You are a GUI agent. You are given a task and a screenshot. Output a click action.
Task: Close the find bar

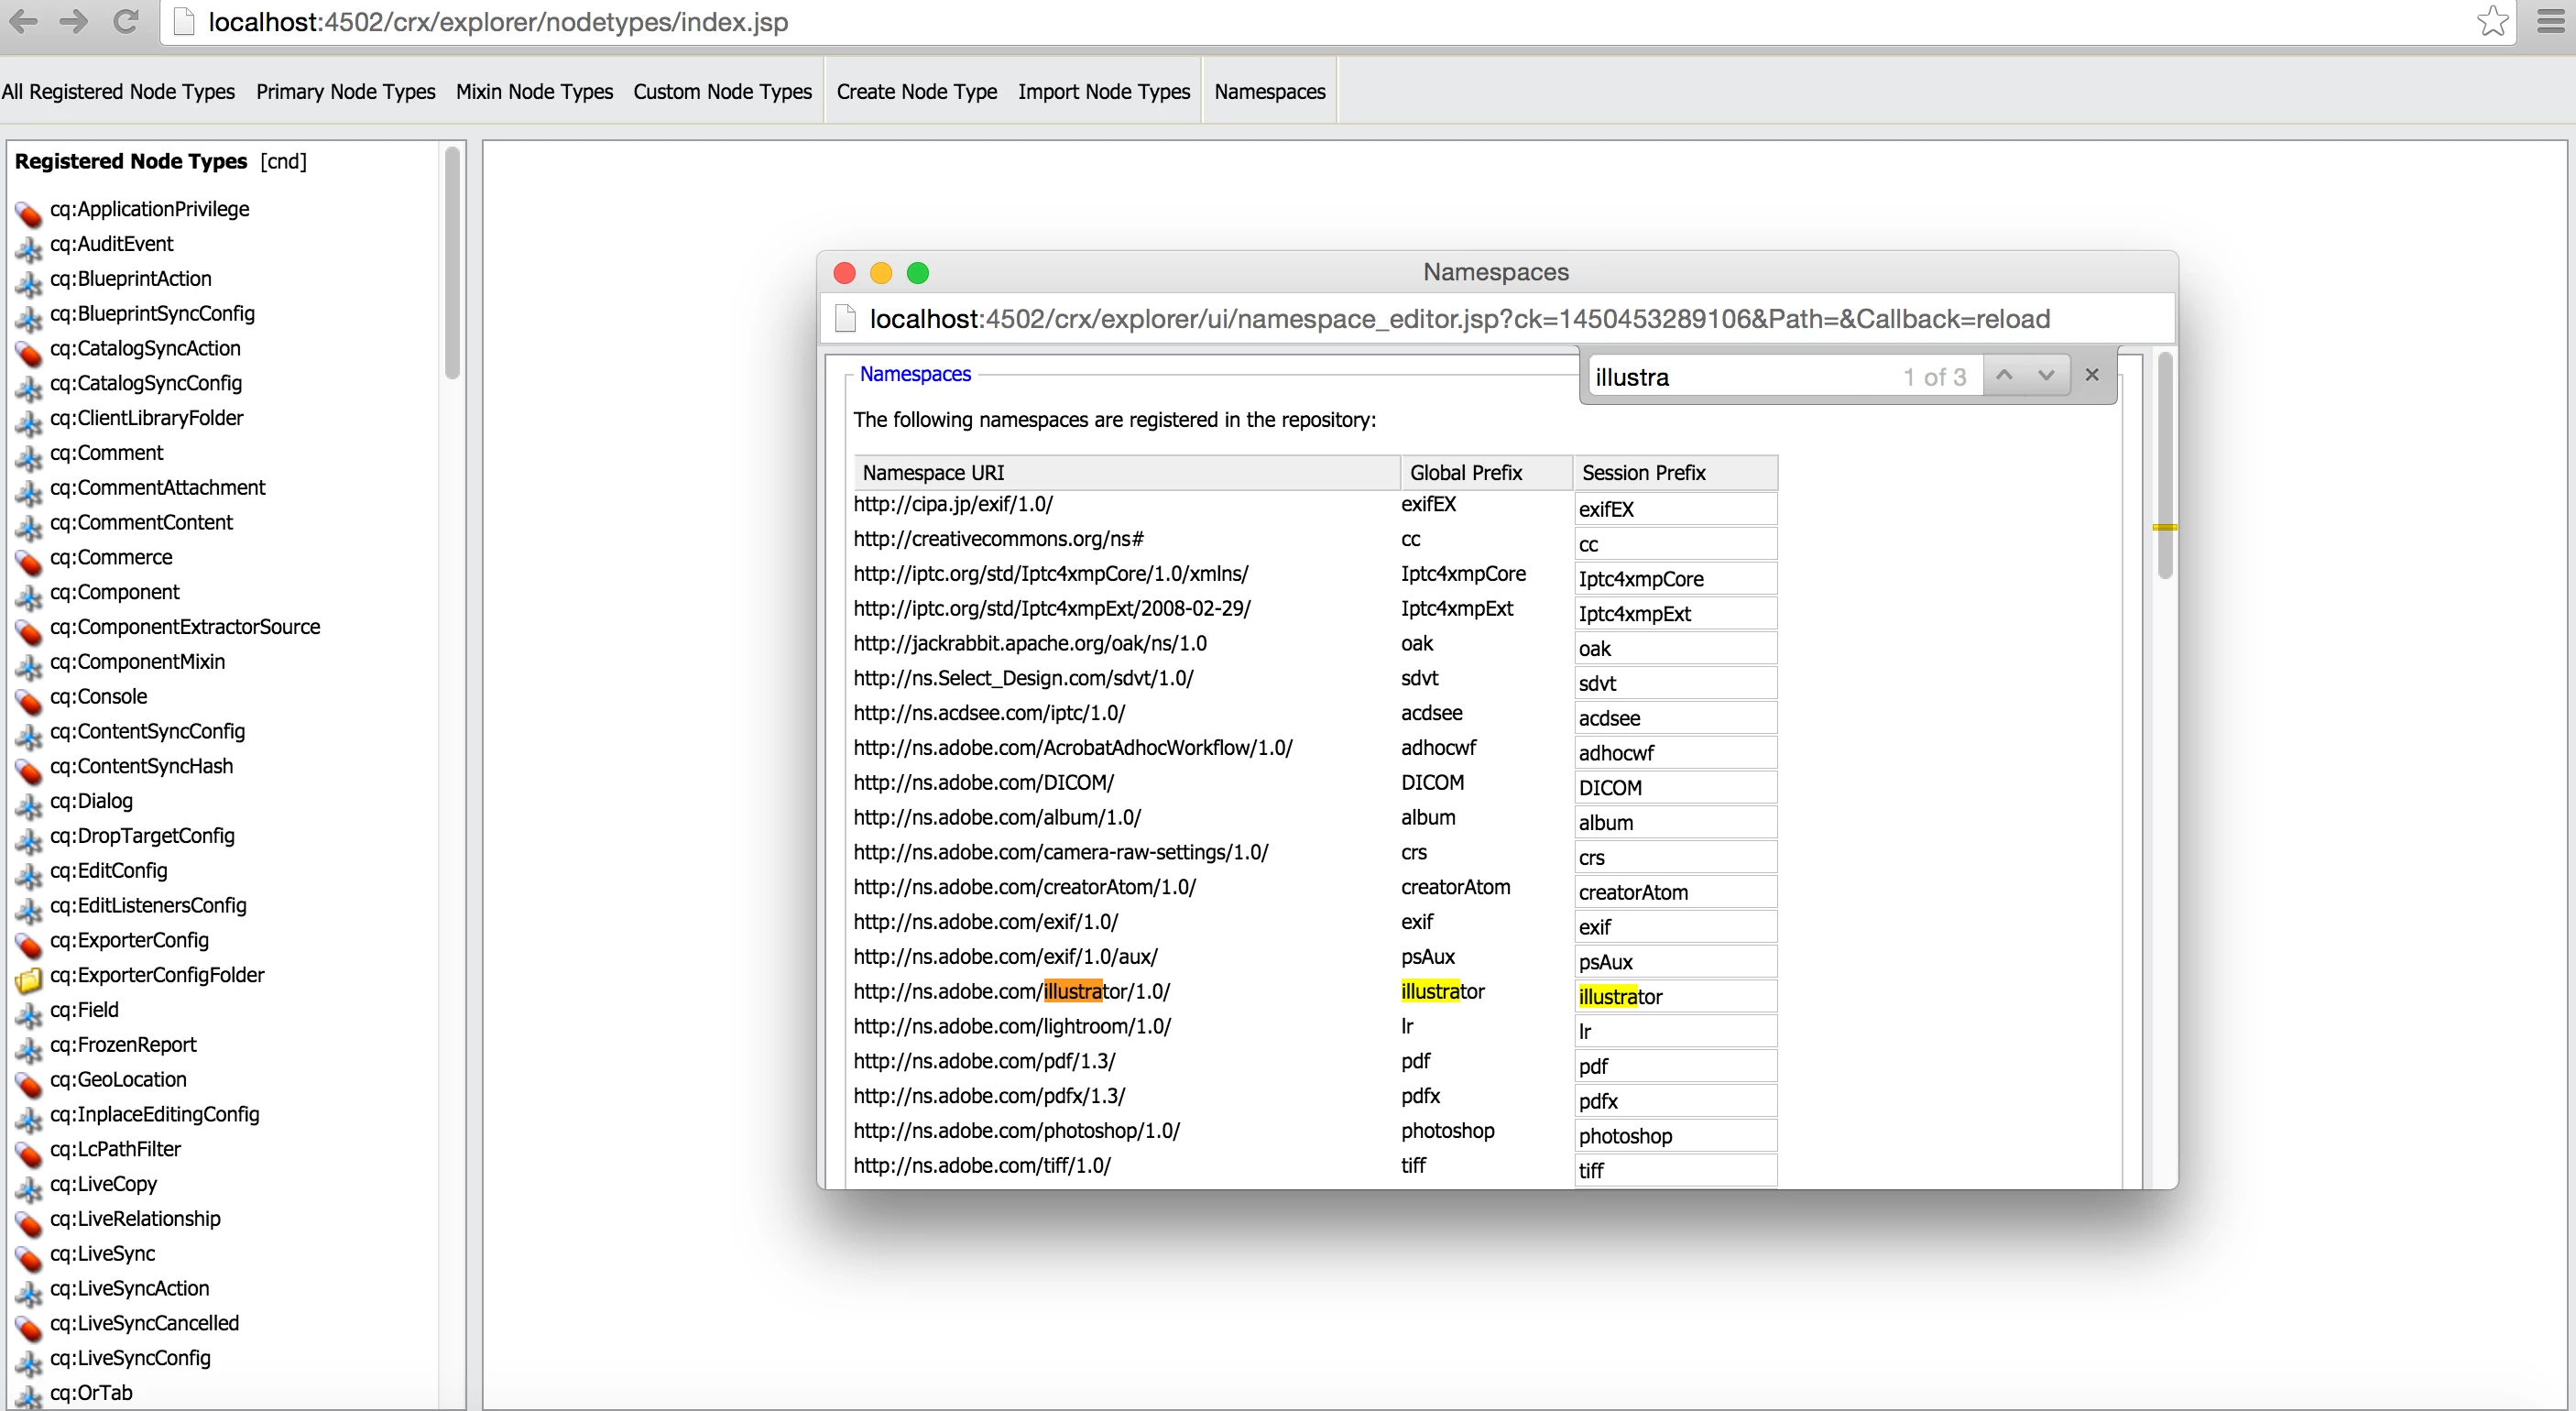click(2092, 375)
